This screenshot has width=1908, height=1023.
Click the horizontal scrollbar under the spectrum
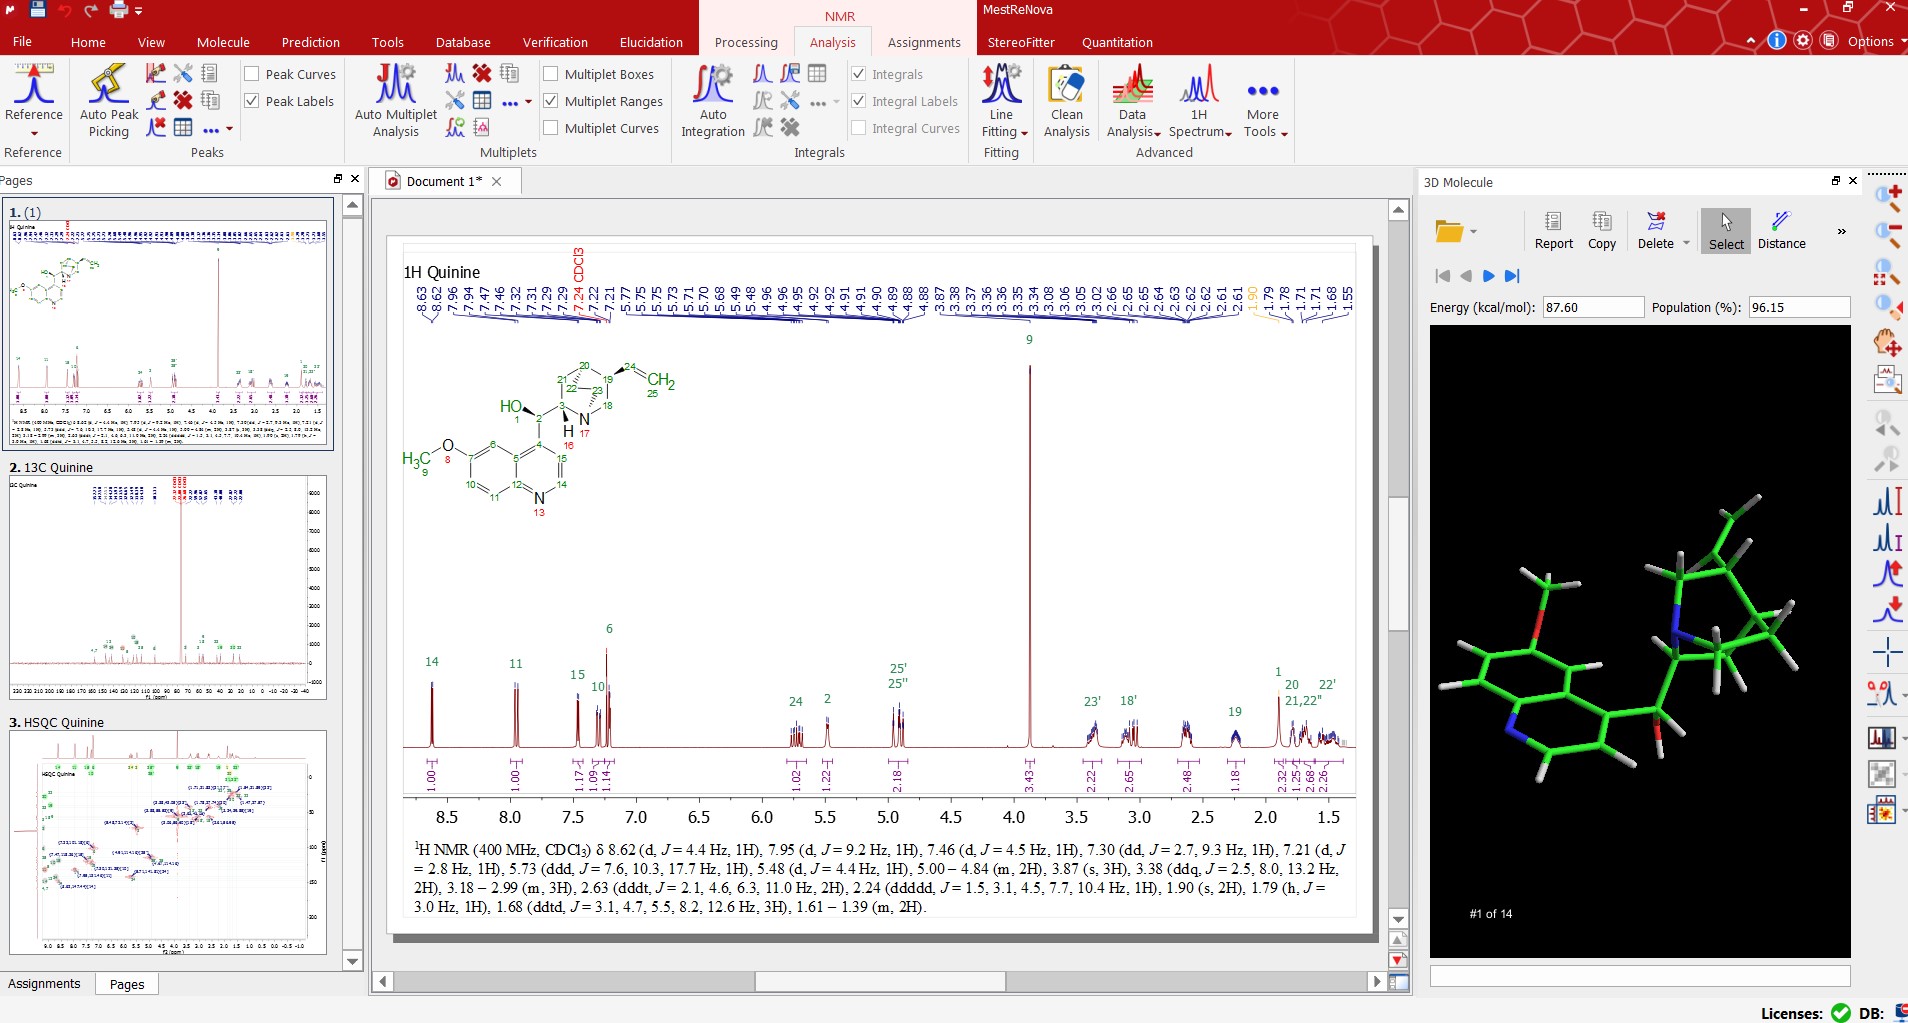pos(879,982)
